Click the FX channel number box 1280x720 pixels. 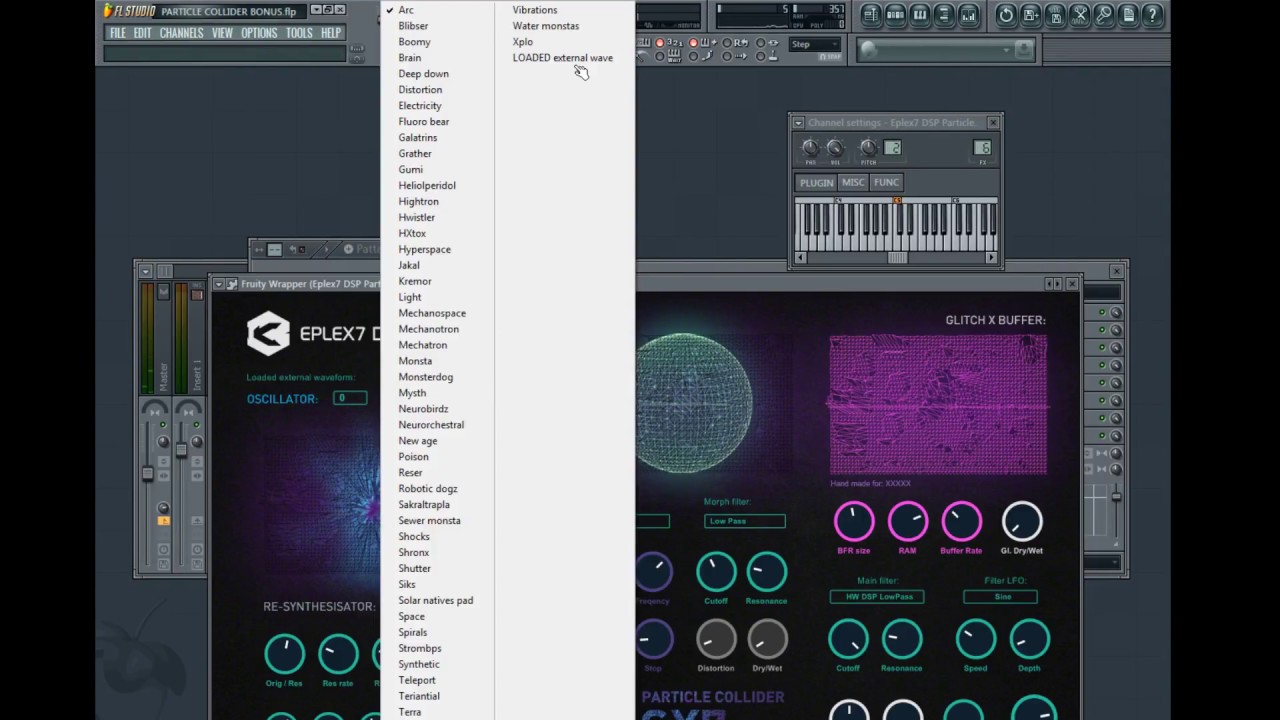click(982, 148)
